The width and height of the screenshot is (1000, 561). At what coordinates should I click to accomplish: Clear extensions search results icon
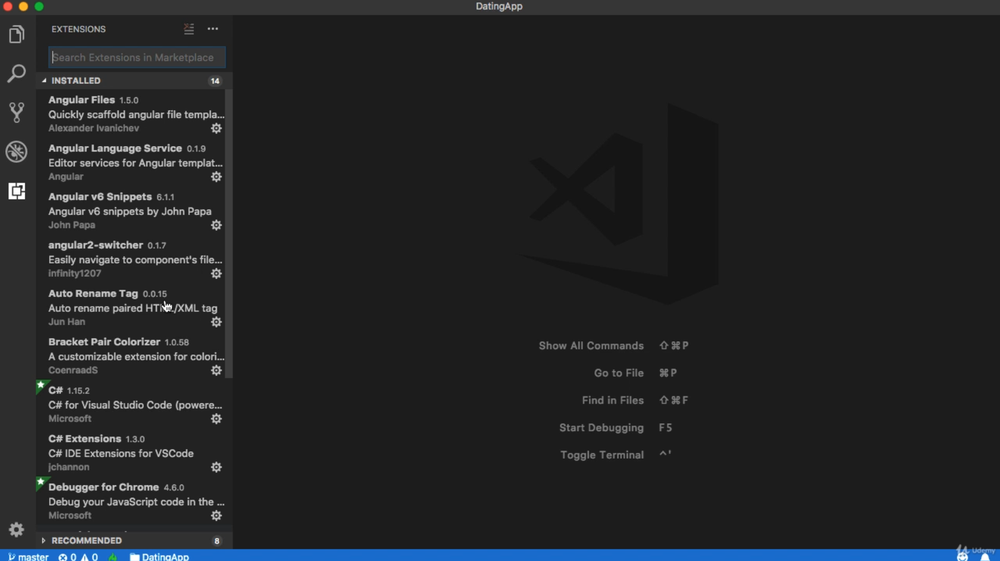(189, 29)
